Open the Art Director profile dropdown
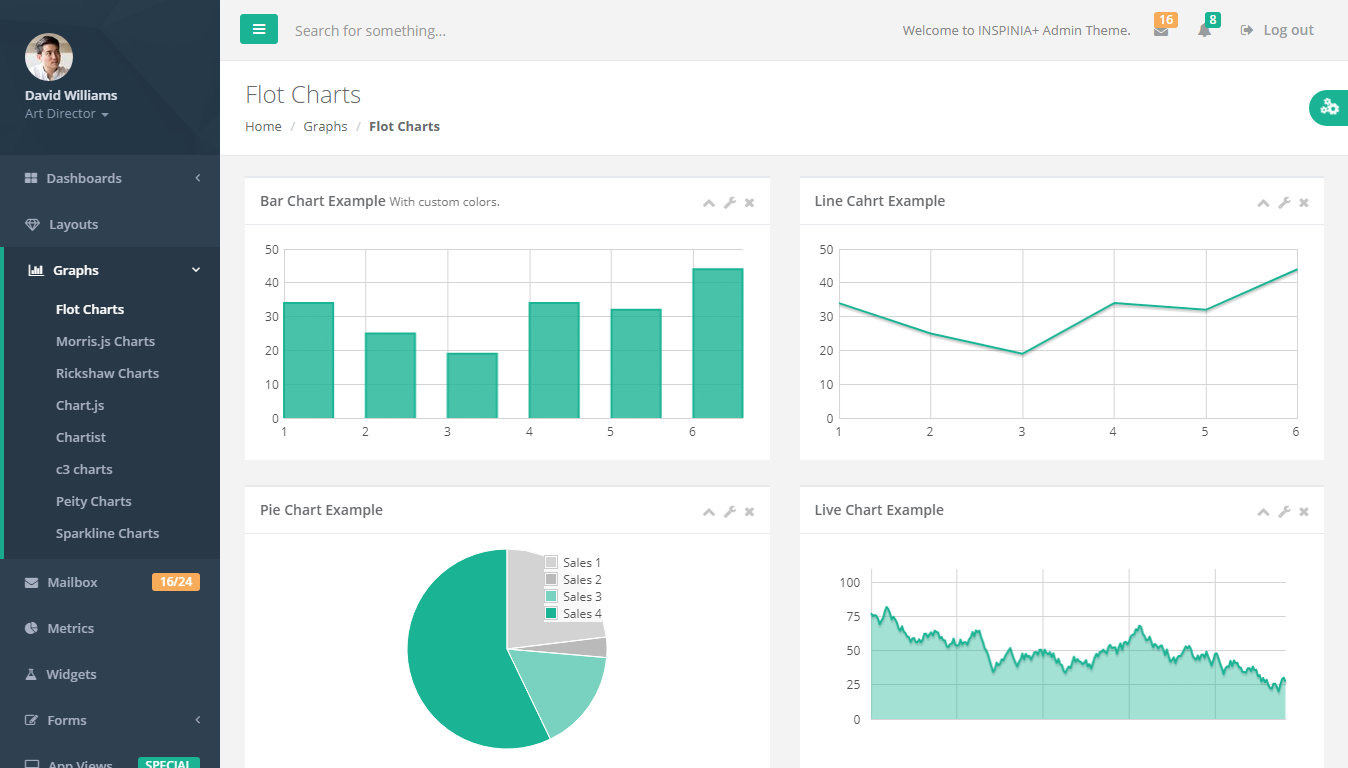Viewport: 1348px width, 768px height. click(x=67, y=114)
